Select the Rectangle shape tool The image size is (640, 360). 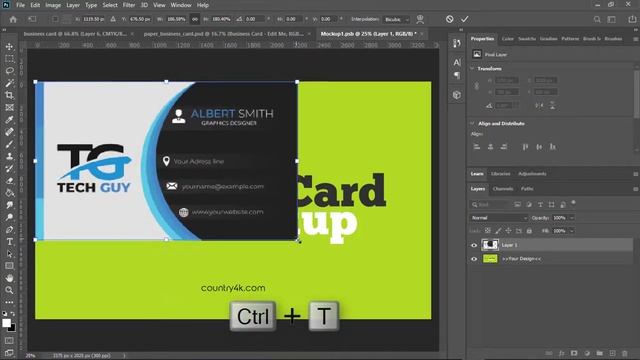coord(9,266)
